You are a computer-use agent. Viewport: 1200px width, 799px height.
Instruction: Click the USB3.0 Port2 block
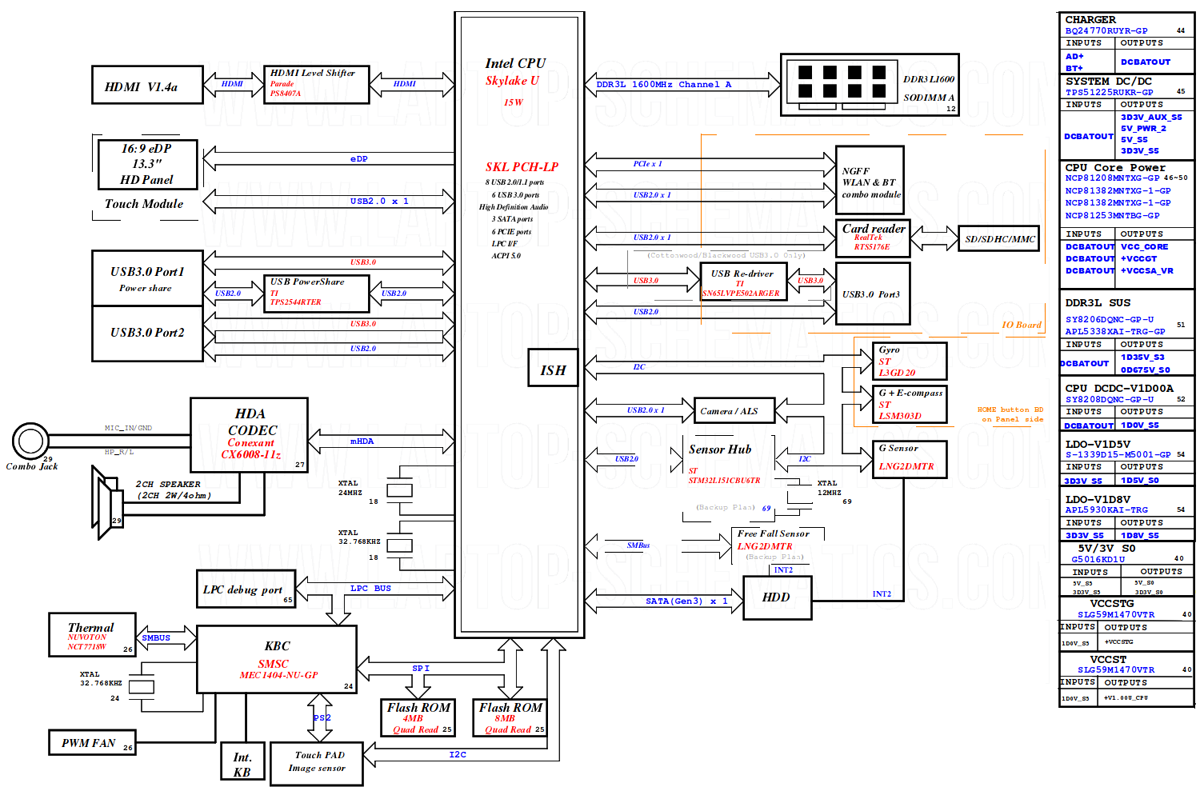click(148, 333)
